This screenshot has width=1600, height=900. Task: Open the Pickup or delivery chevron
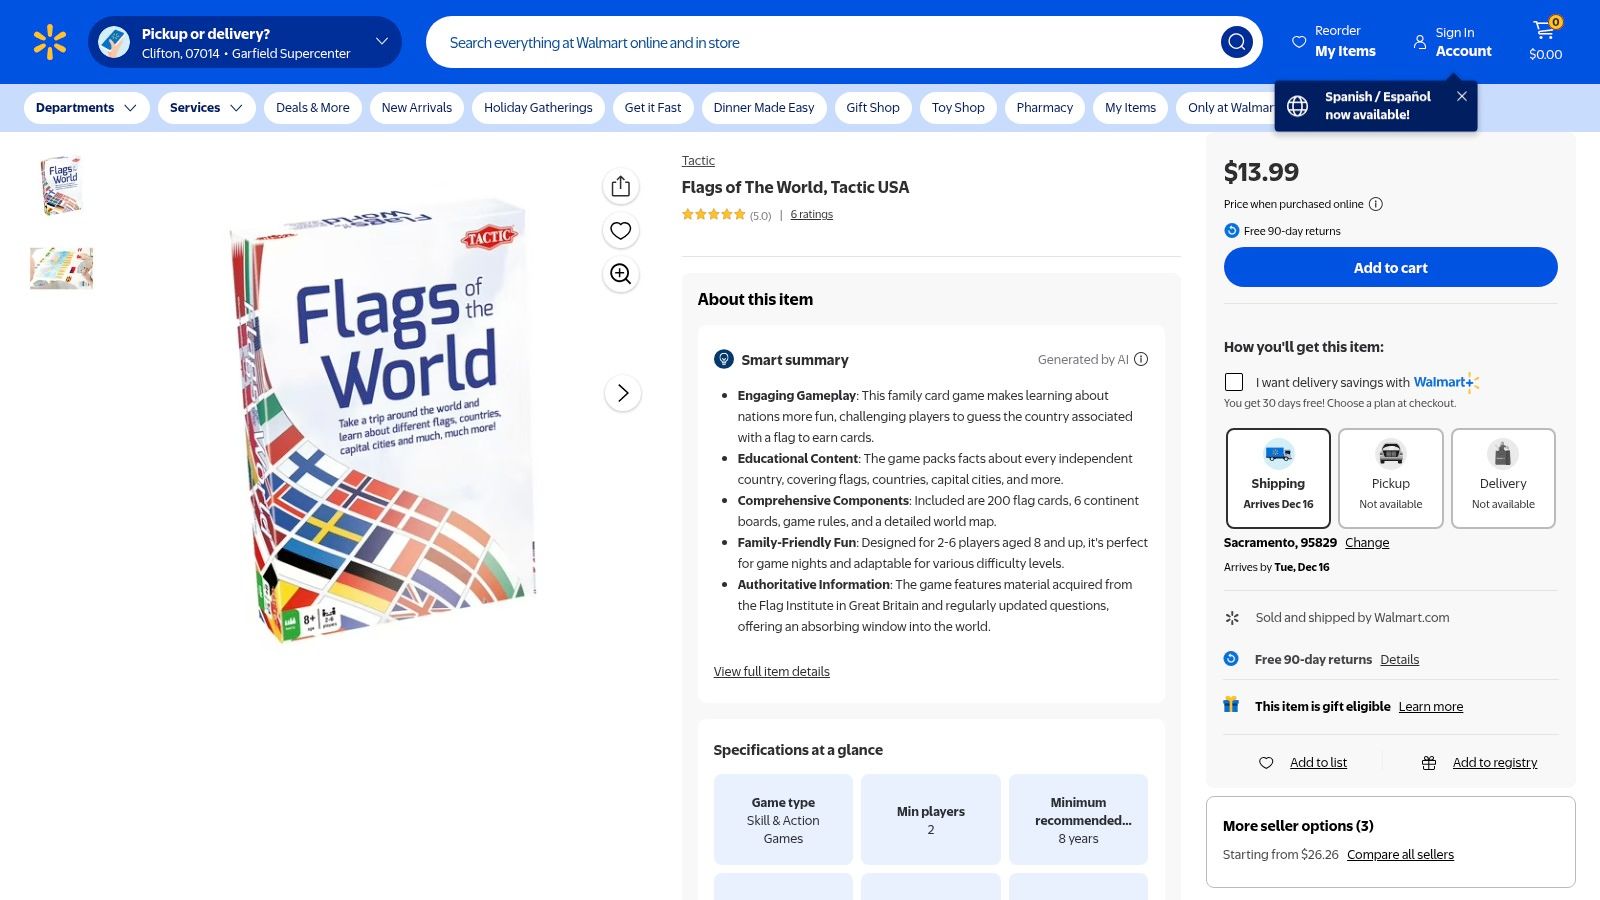(x=379, y=41)
